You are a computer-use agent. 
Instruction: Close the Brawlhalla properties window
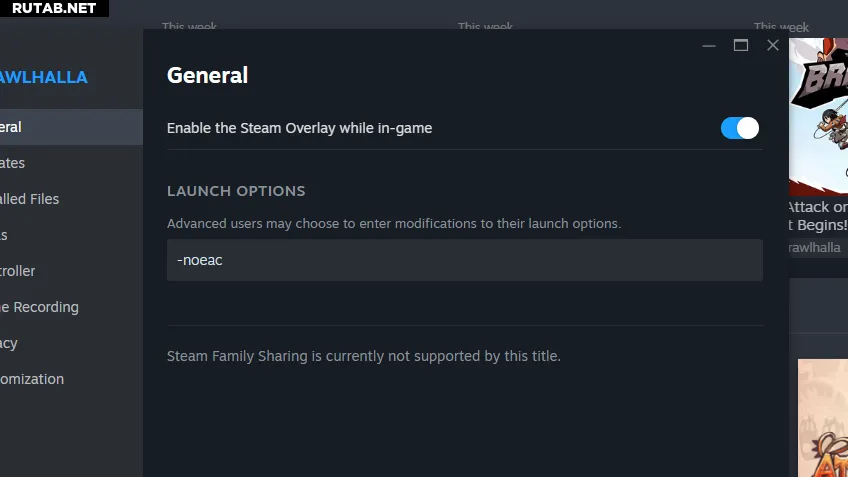[x=773, y=46]
